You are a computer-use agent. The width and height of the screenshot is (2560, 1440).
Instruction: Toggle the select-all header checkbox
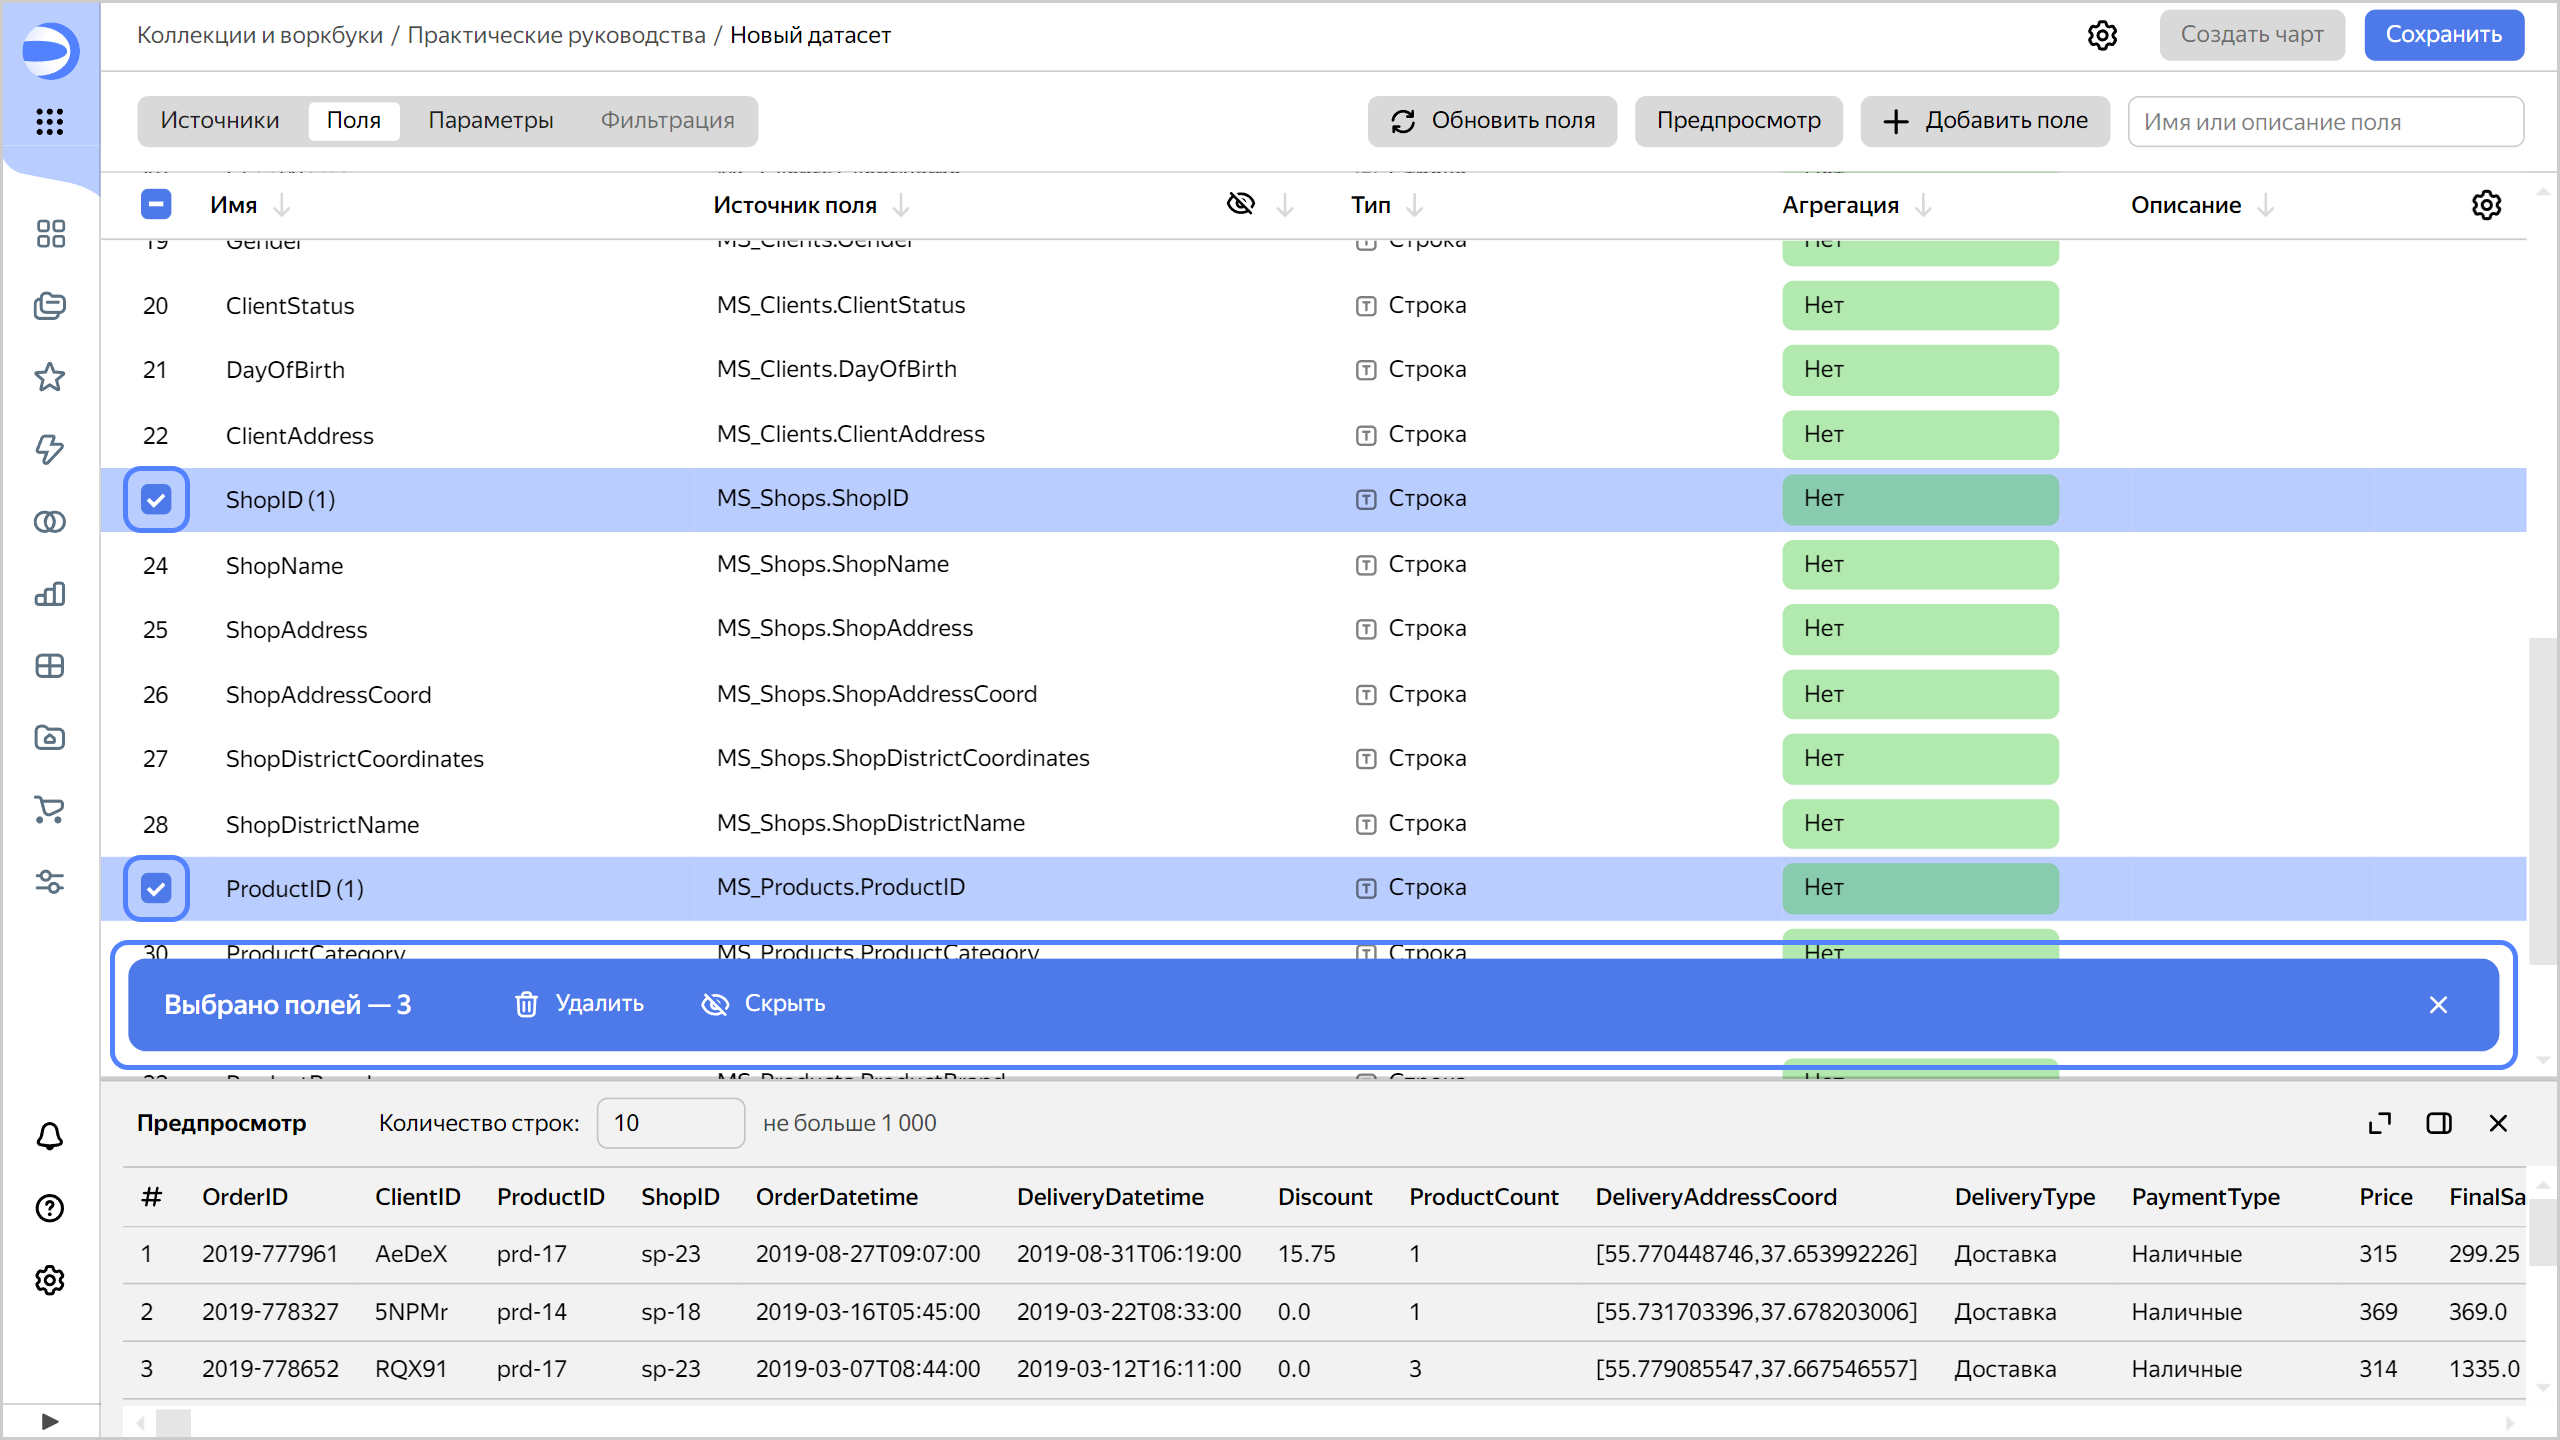156,205
